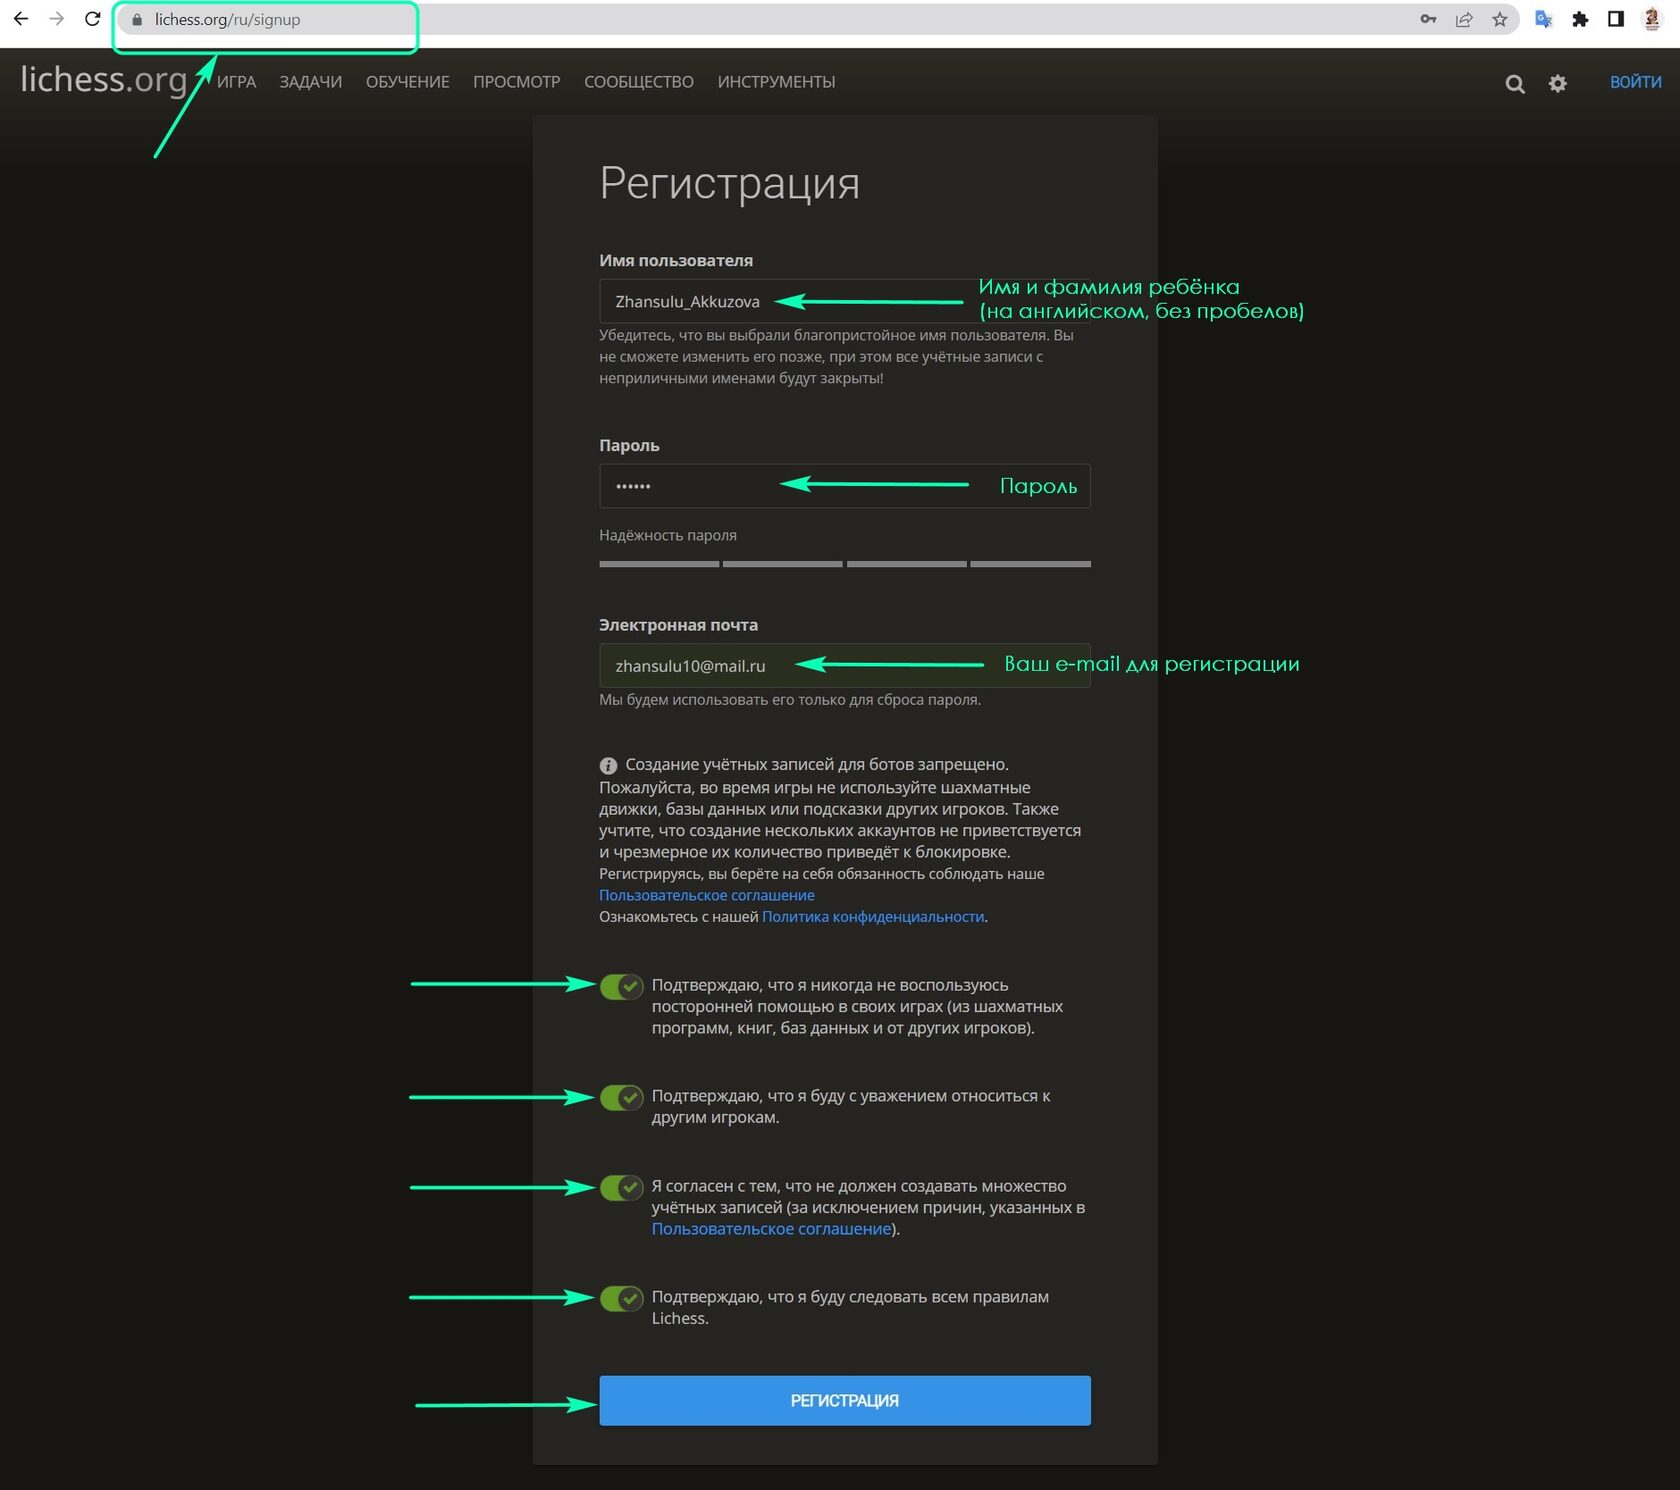Open lichess search magnifier icon
This screenshot has height=1490, width=1680.
[1515, 84]
